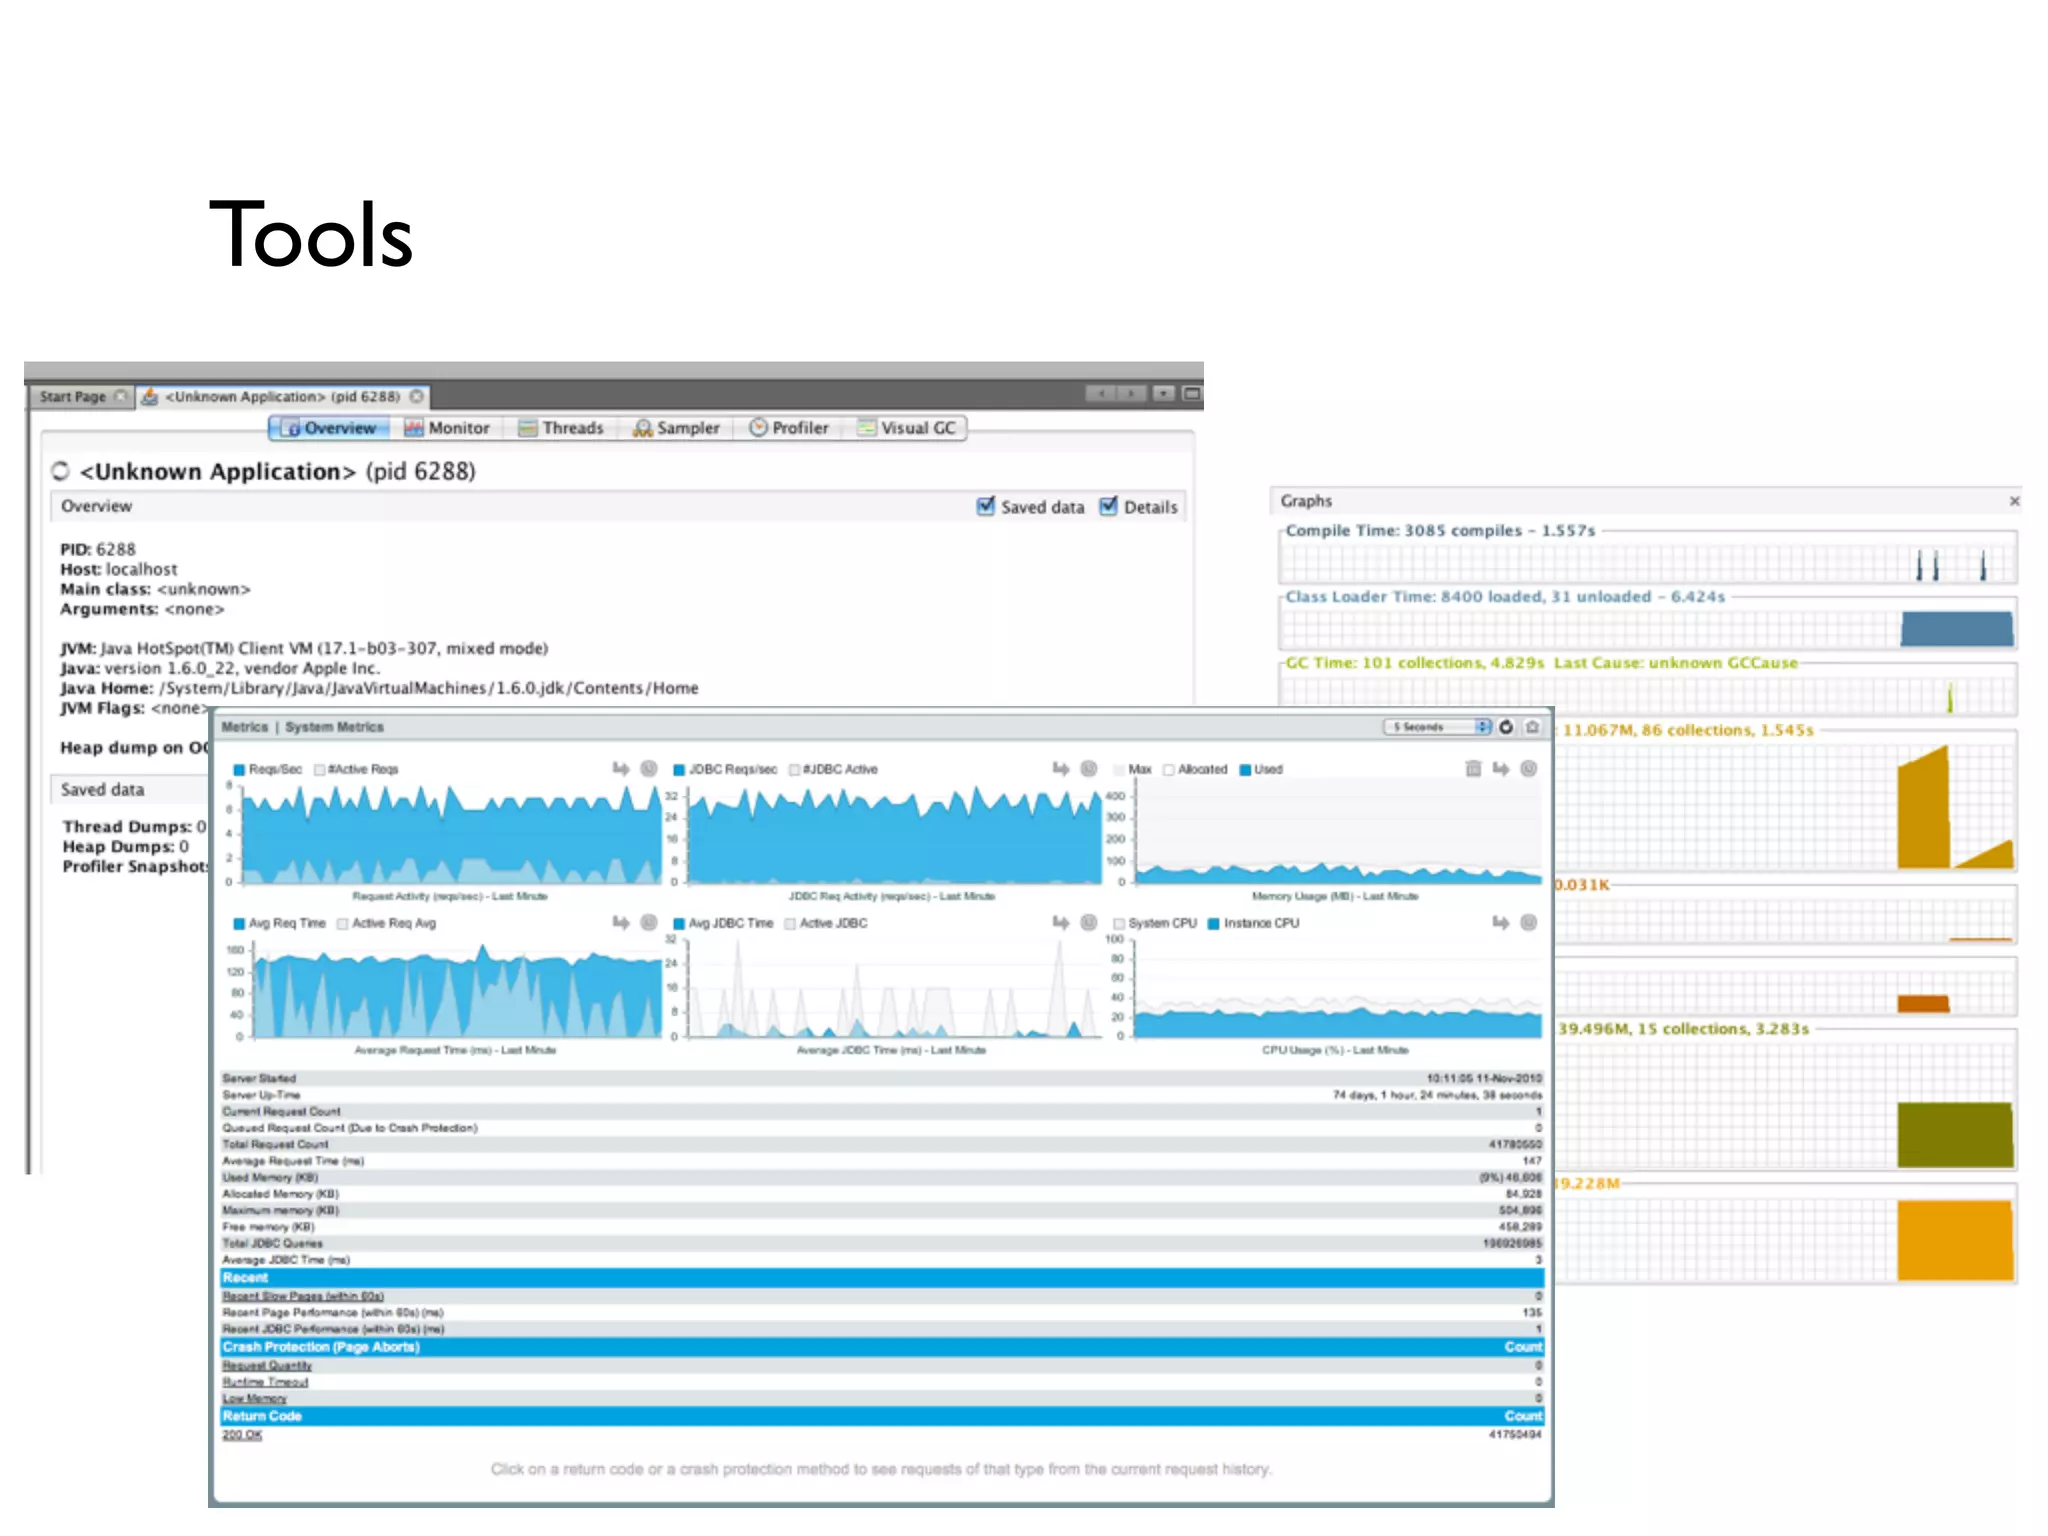Click clock icon above Request Activity chart

[x=649, y=768]
